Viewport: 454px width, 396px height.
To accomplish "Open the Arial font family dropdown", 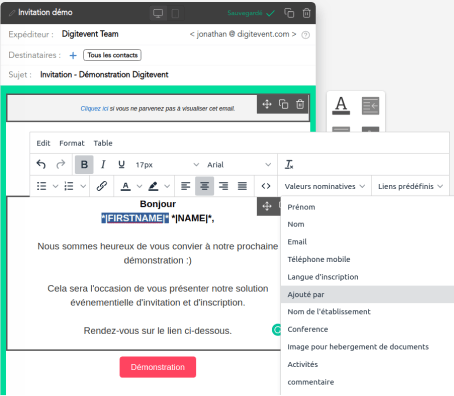I will click(239, 165).
